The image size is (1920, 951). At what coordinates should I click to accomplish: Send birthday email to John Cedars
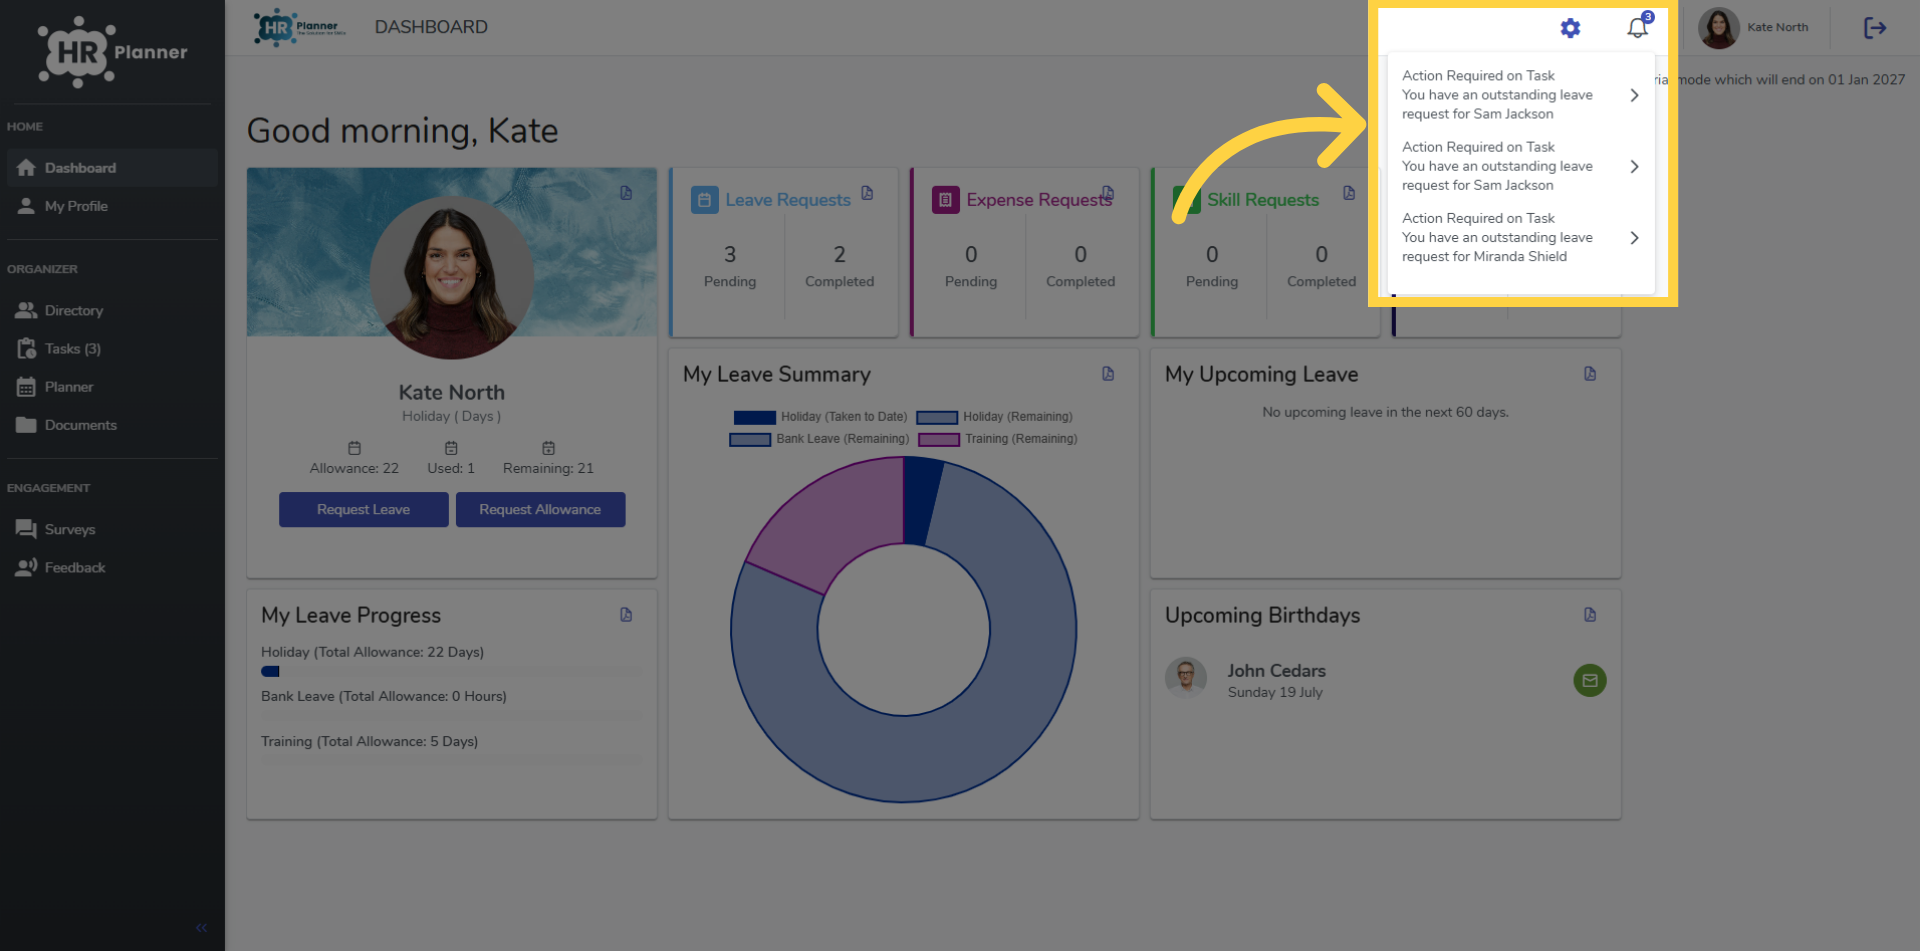pos(1590,681)
